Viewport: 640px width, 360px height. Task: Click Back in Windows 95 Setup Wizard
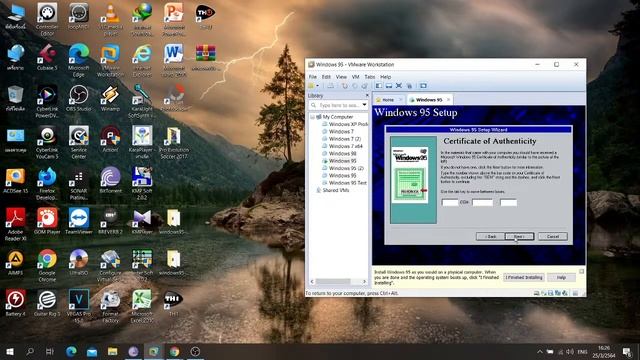click(490, 236)
